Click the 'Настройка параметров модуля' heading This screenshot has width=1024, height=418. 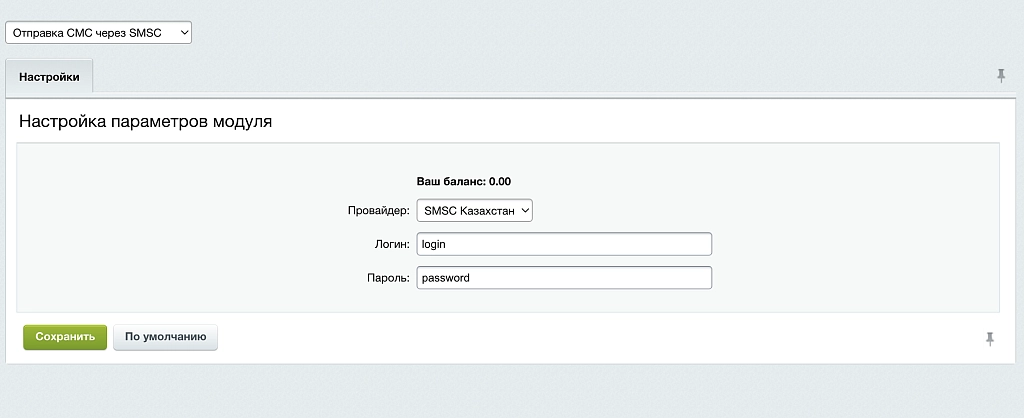(x=146, y=121)
